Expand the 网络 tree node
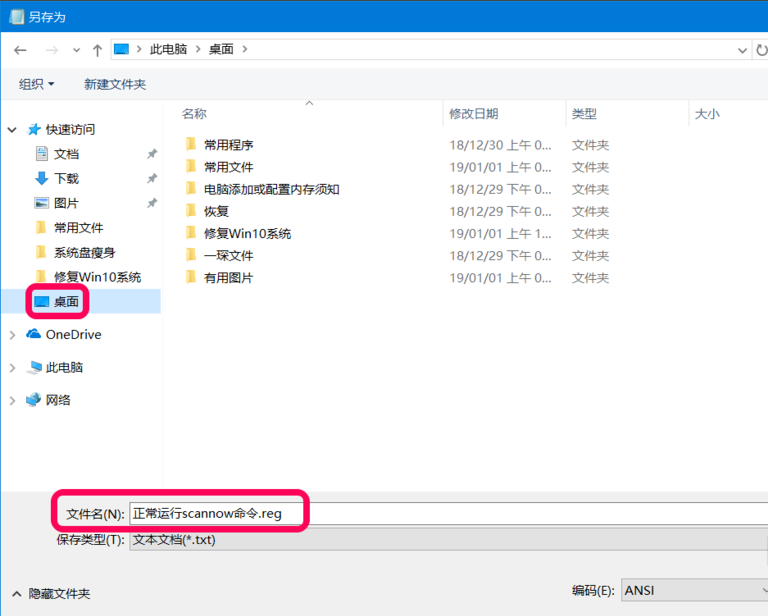Viewport: 768px width, 616px height. (x=12, y=401)
